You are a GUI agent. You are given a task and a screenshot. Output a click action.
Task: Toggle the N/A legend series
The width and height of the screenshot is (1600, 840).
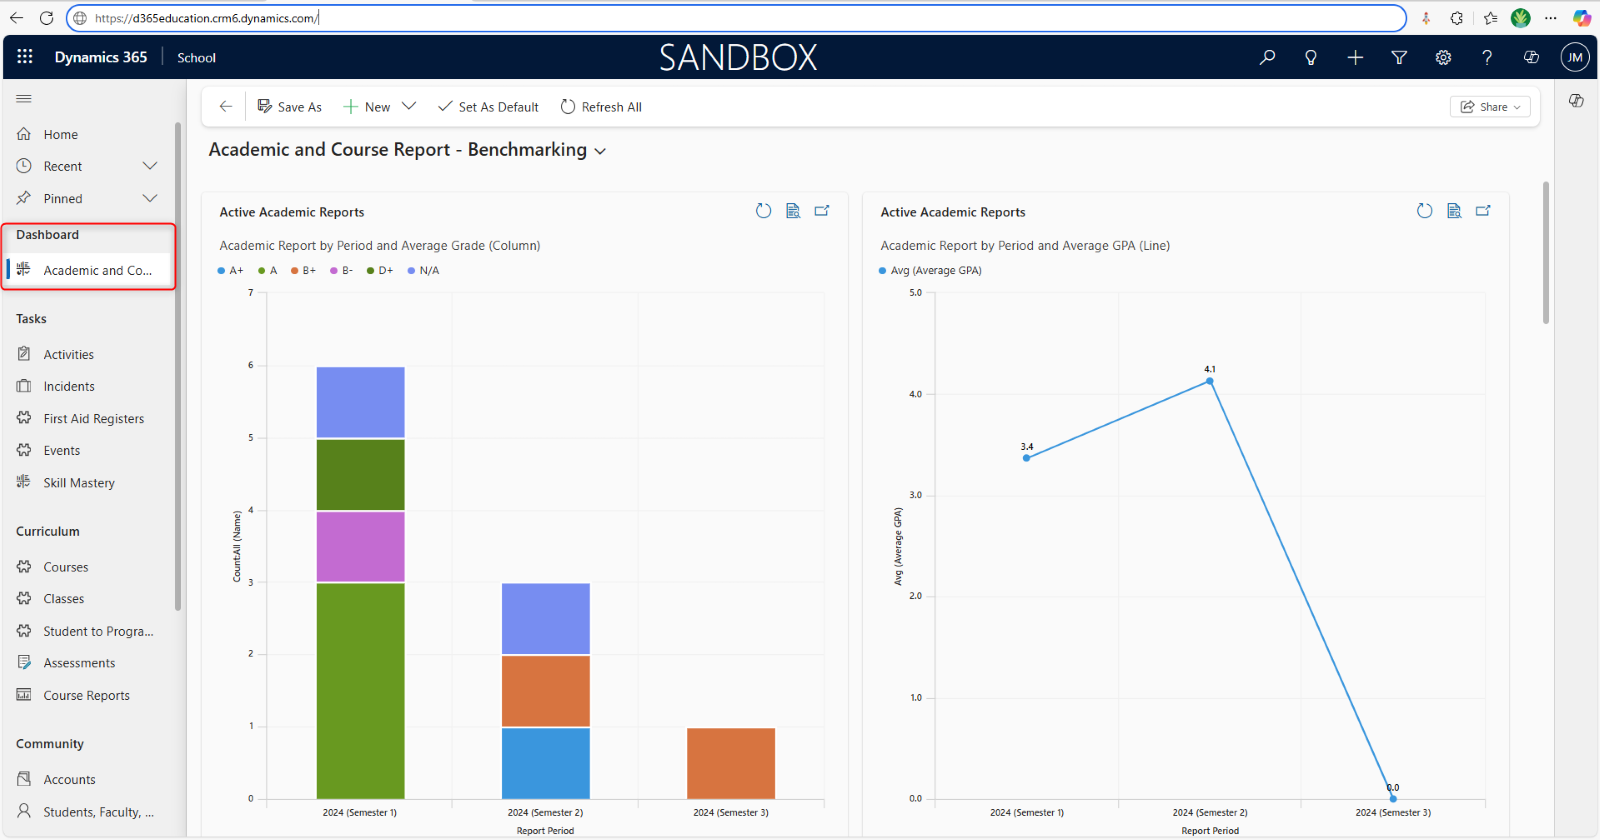coord(424,271)
